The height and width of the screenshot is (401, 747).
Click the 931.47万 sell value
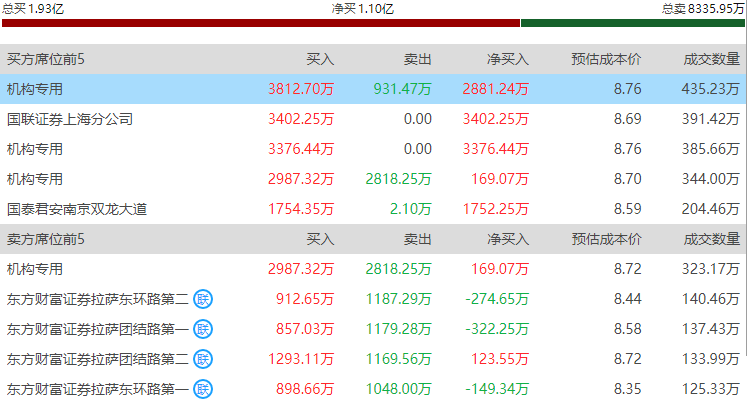click(403, 89)
